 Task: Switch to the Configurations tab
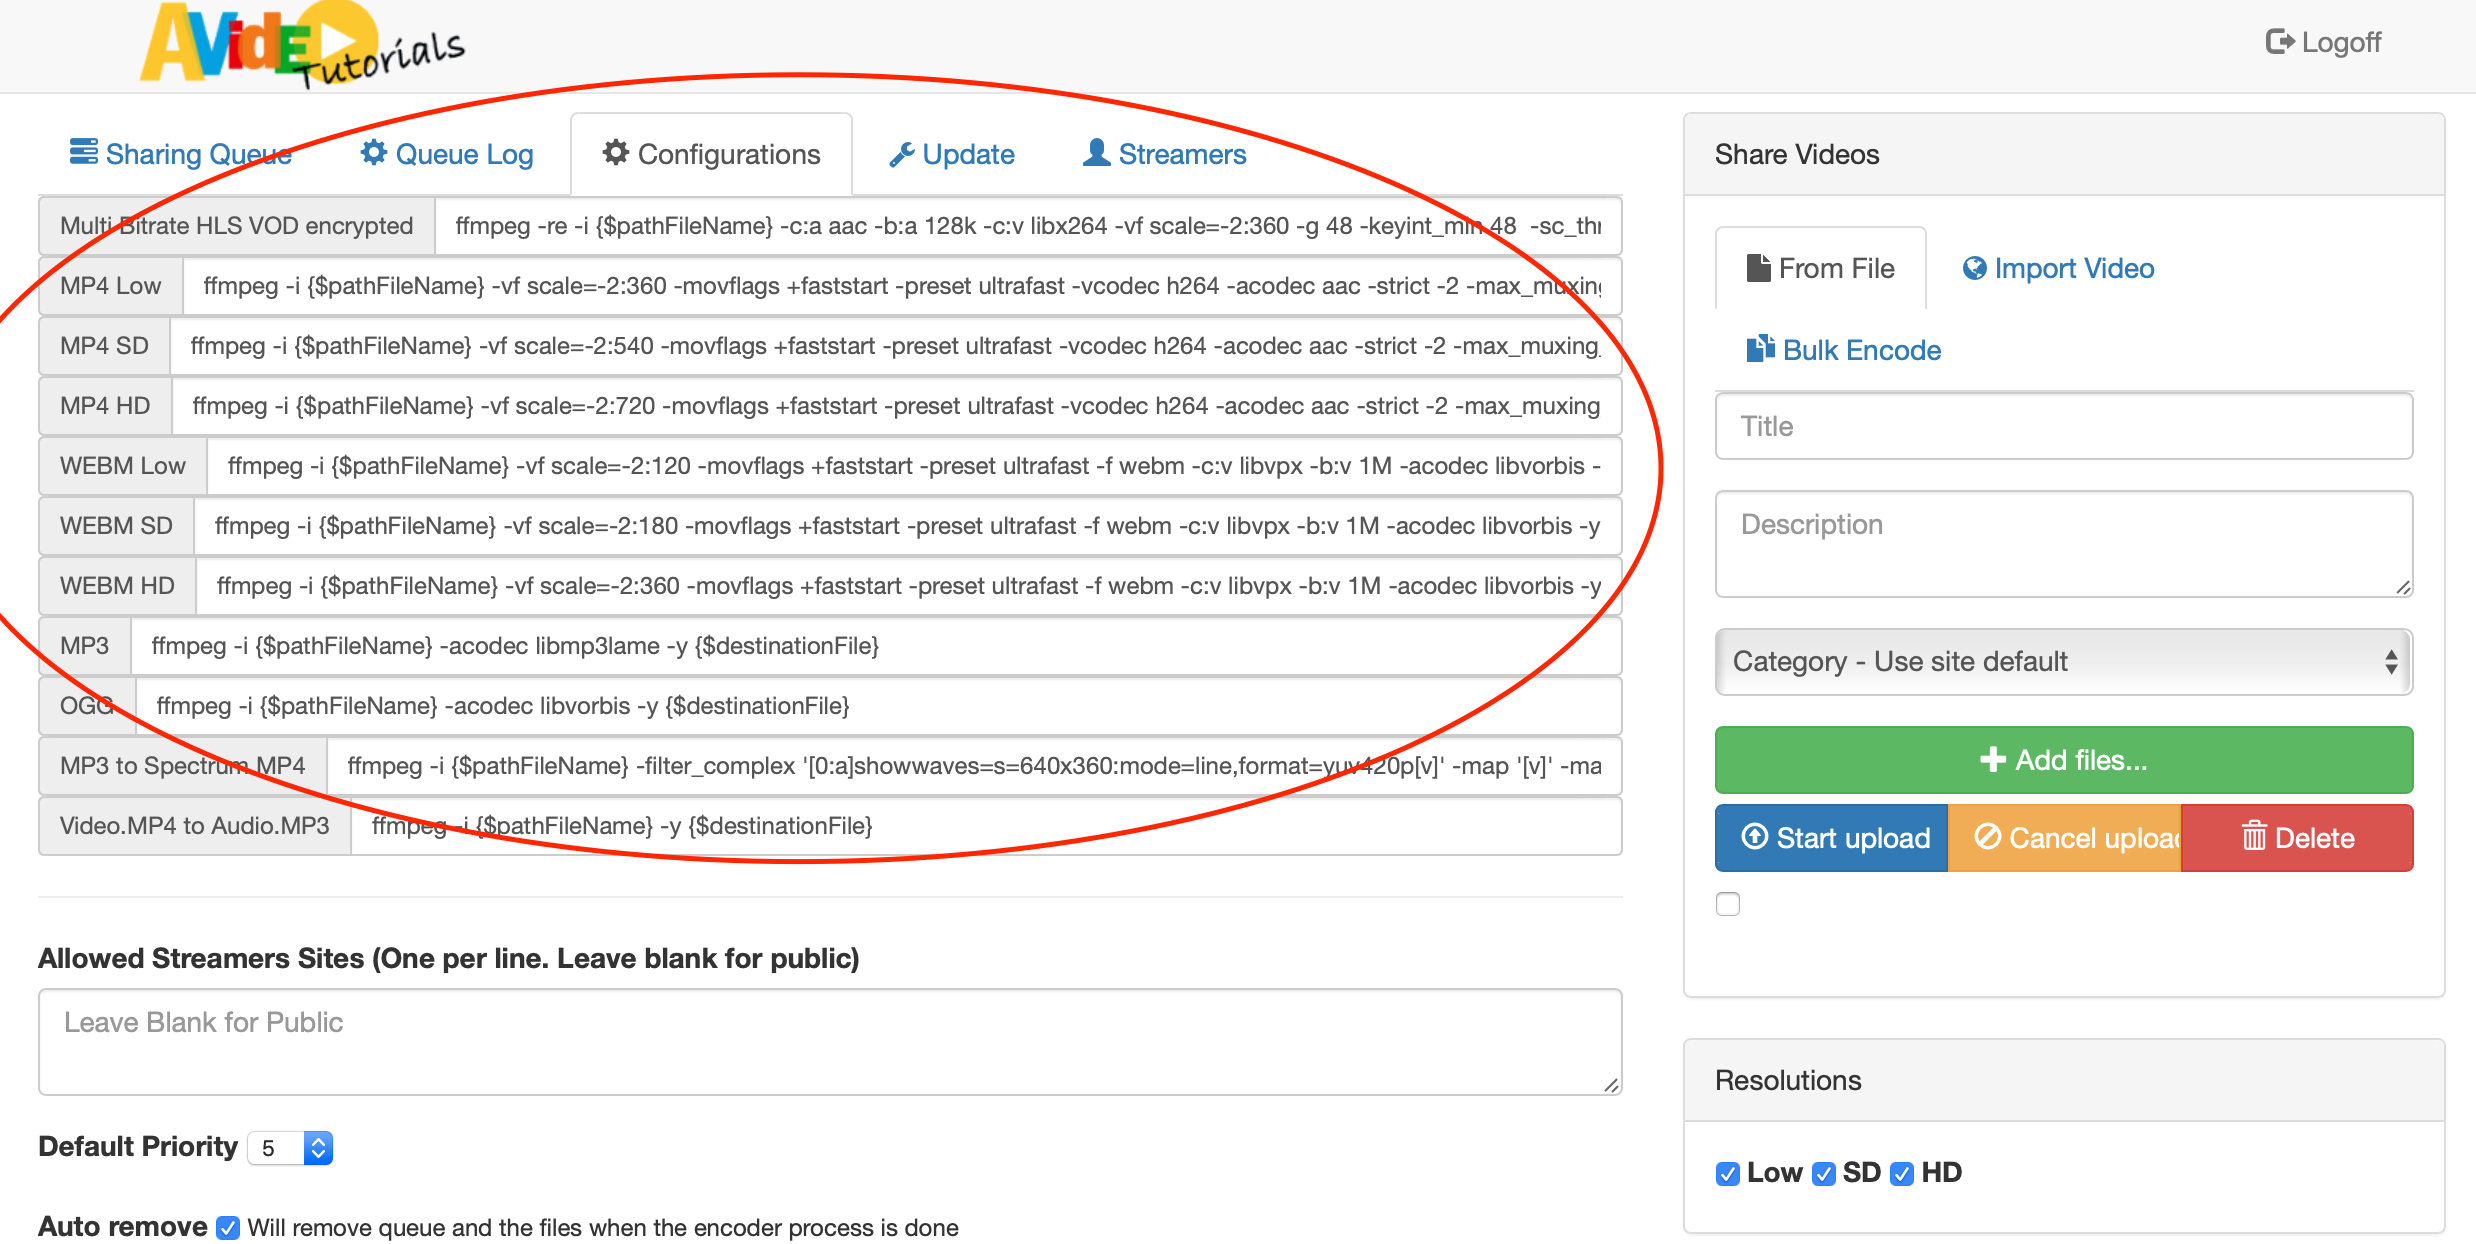point(711,154)
